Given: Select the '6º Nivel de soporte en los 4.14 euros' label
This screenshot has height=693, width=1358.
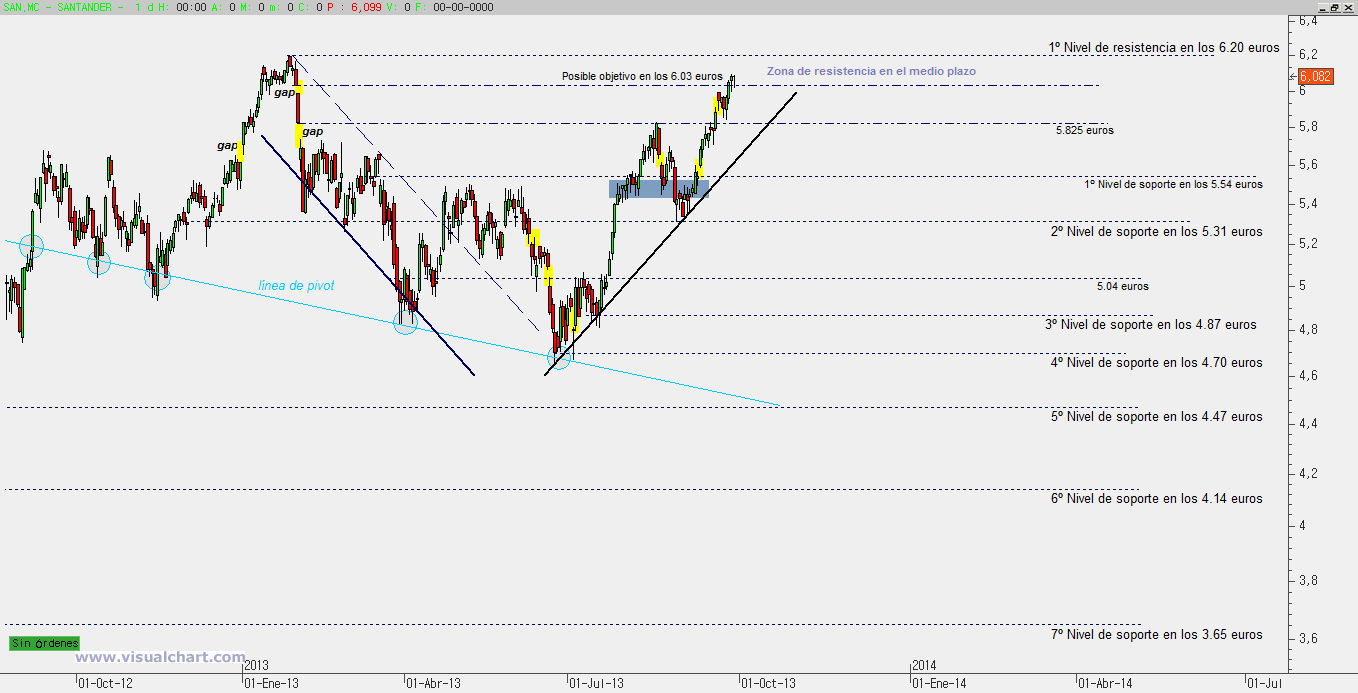Looking at the screenshot, I should [x=1156, y=499].
